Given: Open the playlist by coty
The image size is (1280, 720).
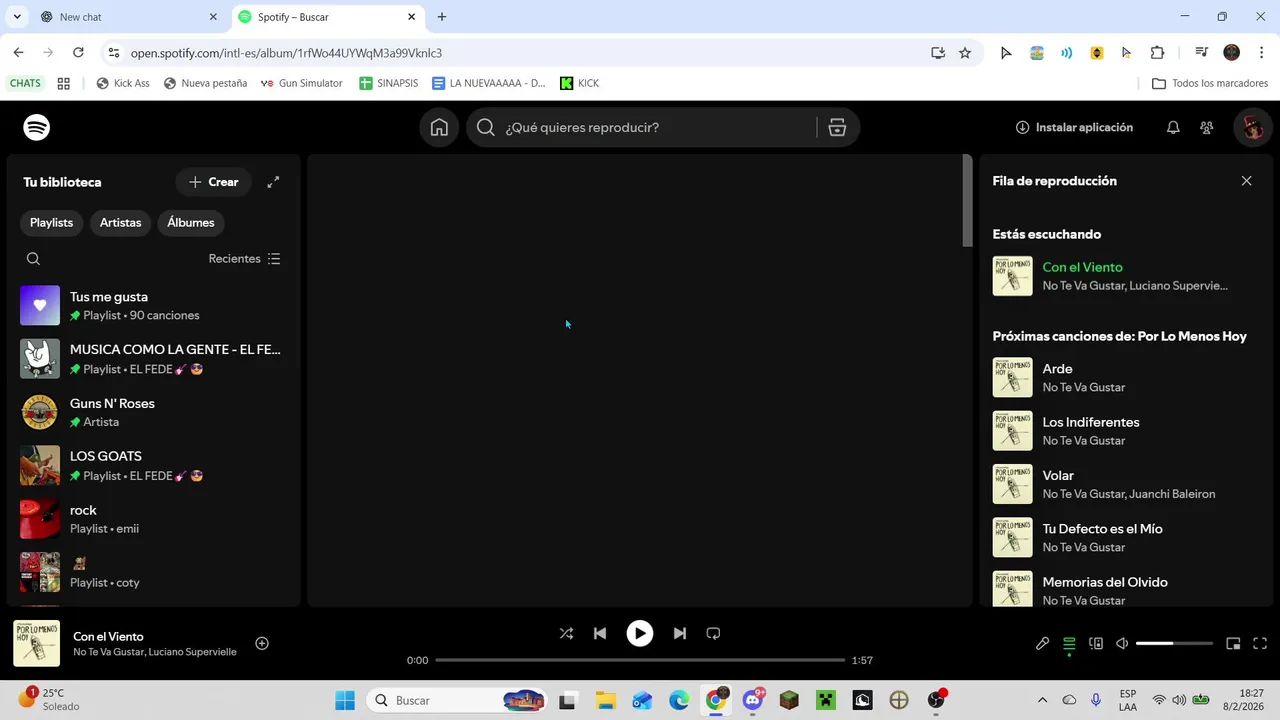Looking at the screenshot, I should point(153,572).
